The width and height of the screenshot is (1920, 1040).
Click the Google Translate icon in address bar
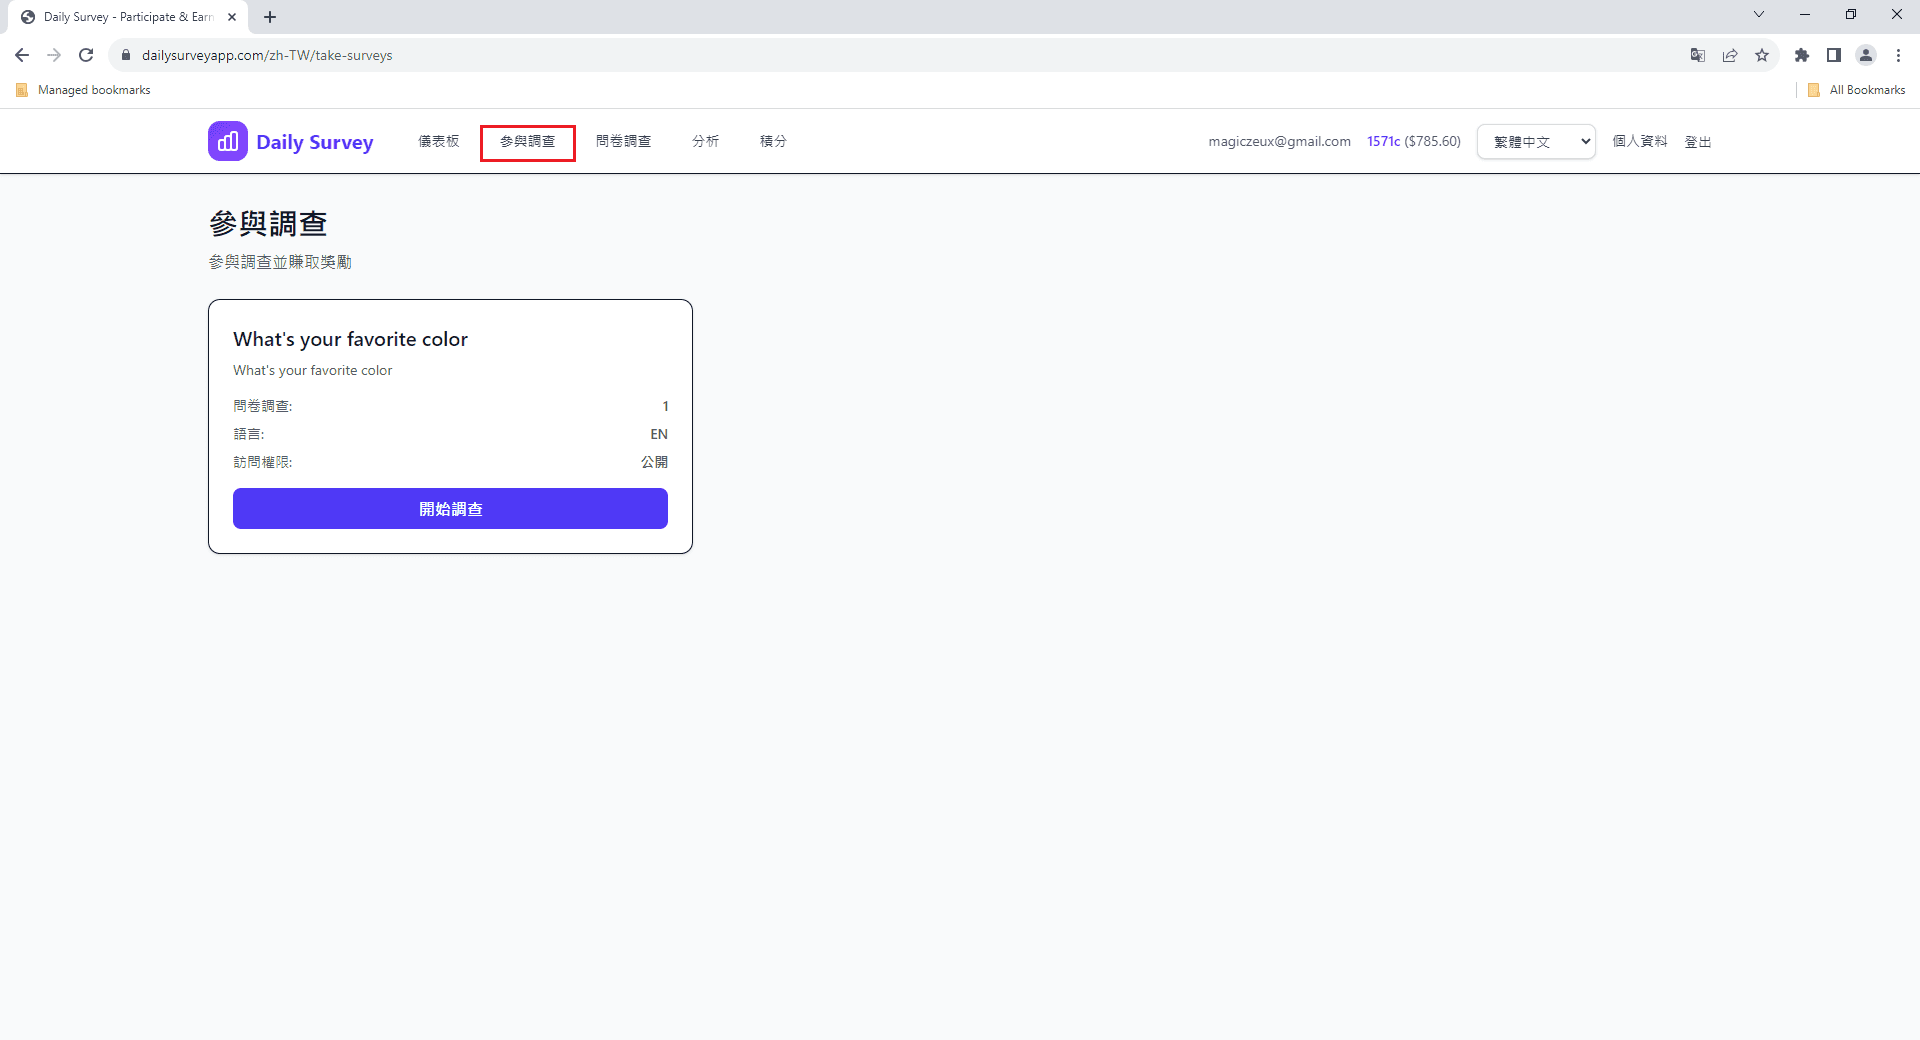pyautogui.click(x=1697, y=55)
